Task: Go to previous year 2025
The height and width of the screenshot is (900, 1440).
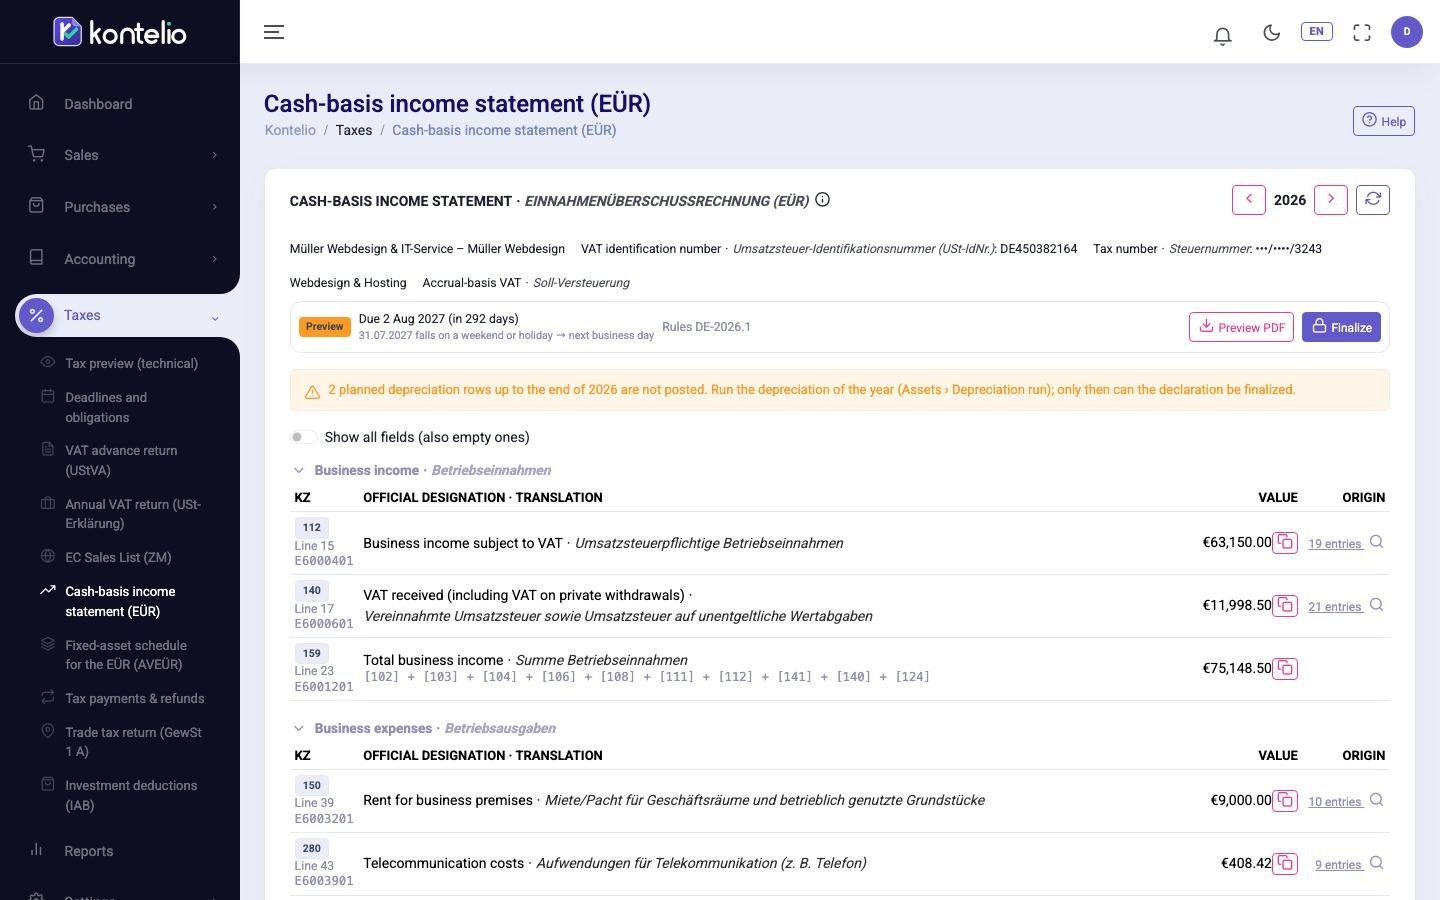Action: 1248,200
